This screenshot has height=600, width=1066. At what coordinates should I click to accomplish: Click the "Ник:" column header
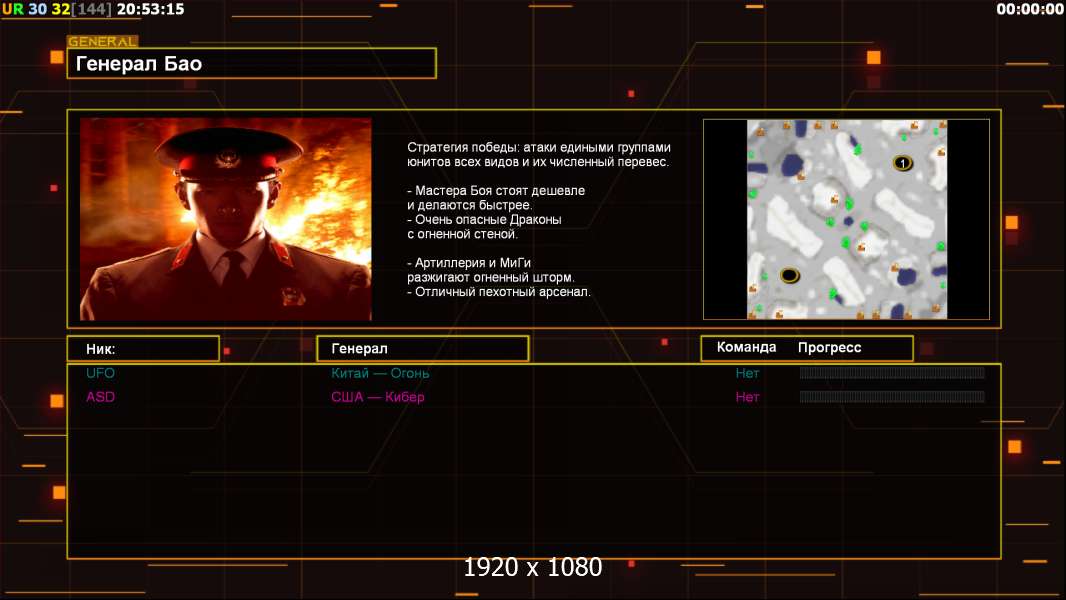coord(143,349)
